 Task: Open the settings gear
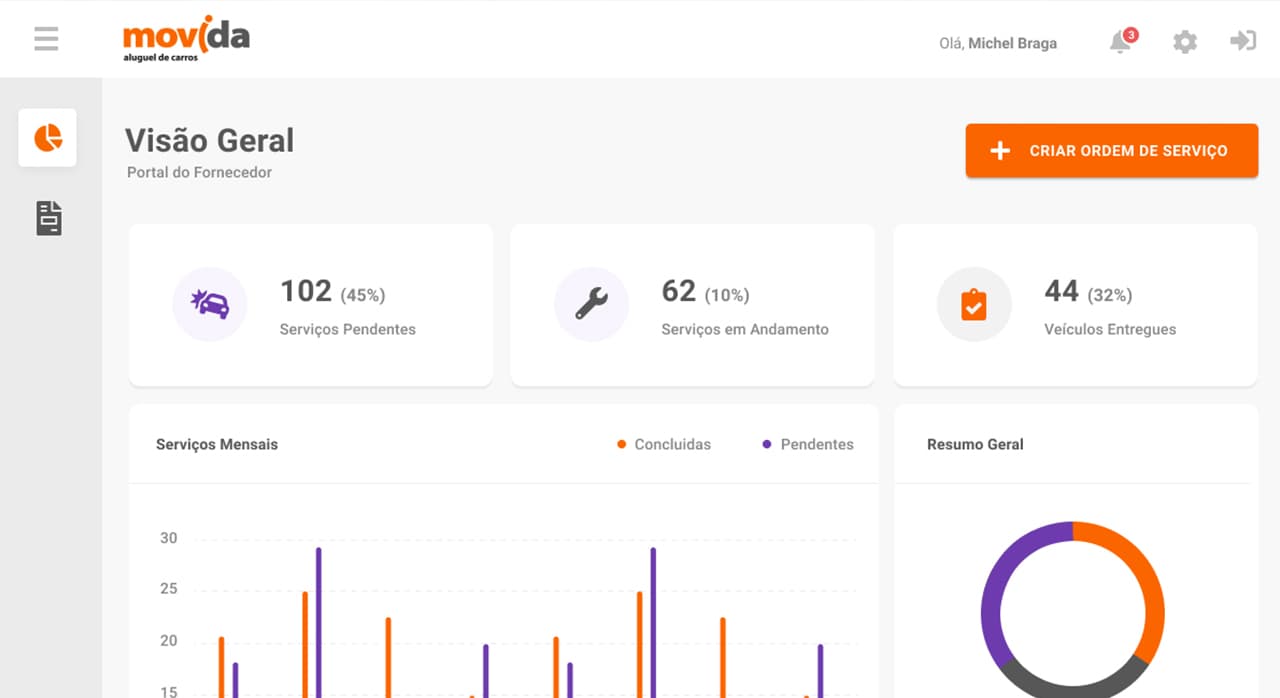tap(1185, 42)
